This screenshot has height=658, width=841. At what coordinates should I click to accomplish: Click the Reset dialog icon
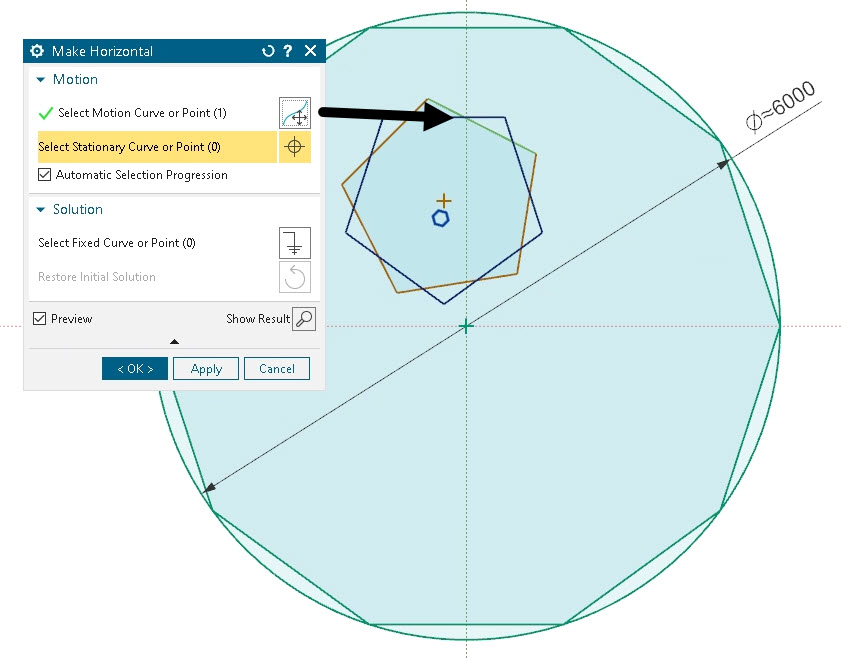pos(267,51)
